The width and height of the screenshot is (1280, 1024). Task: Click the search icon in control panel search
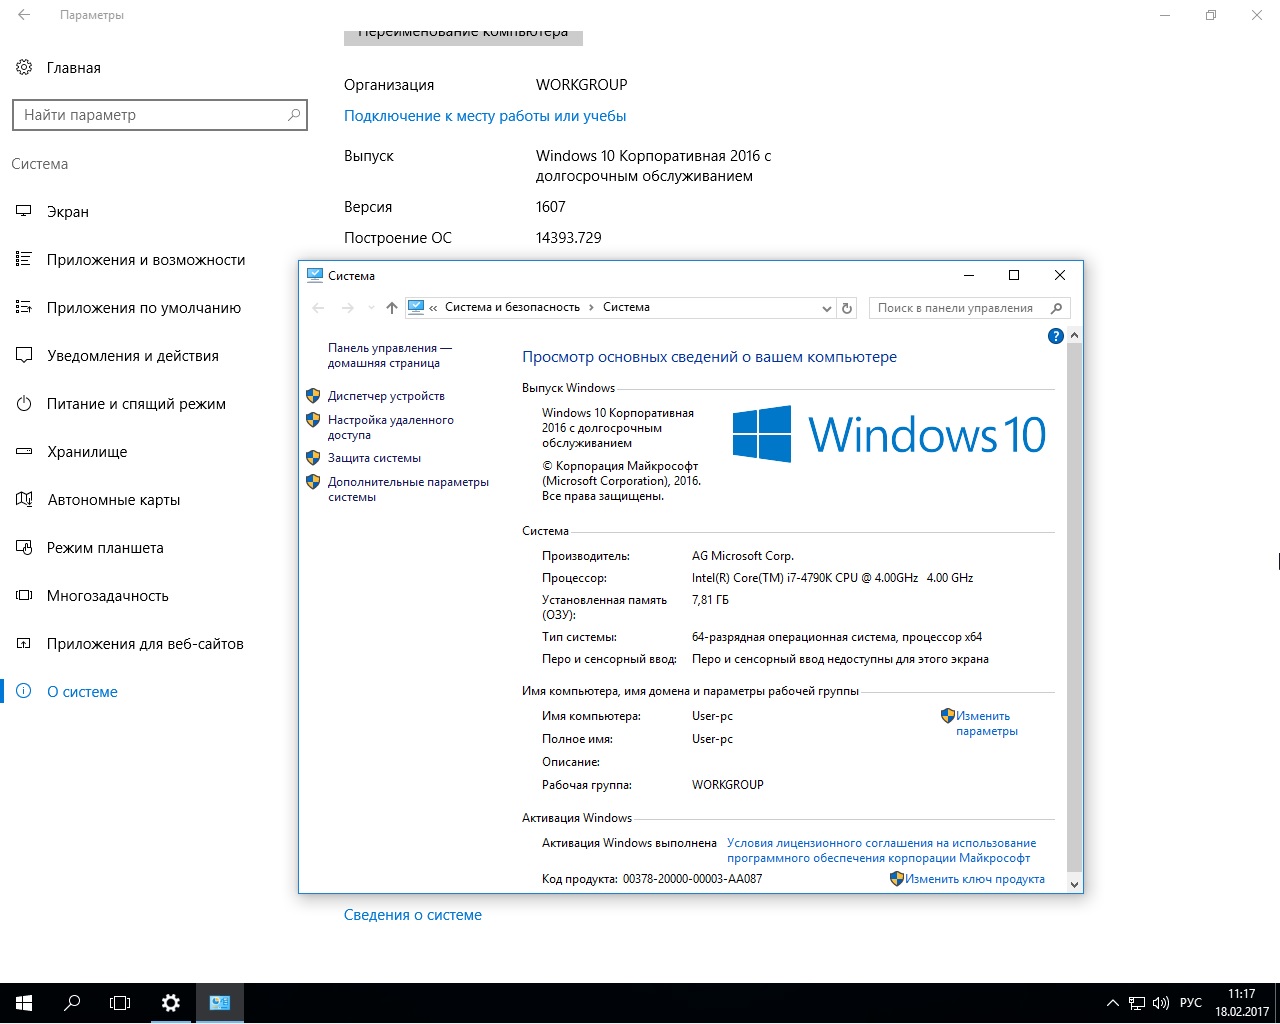[1057, 308]
